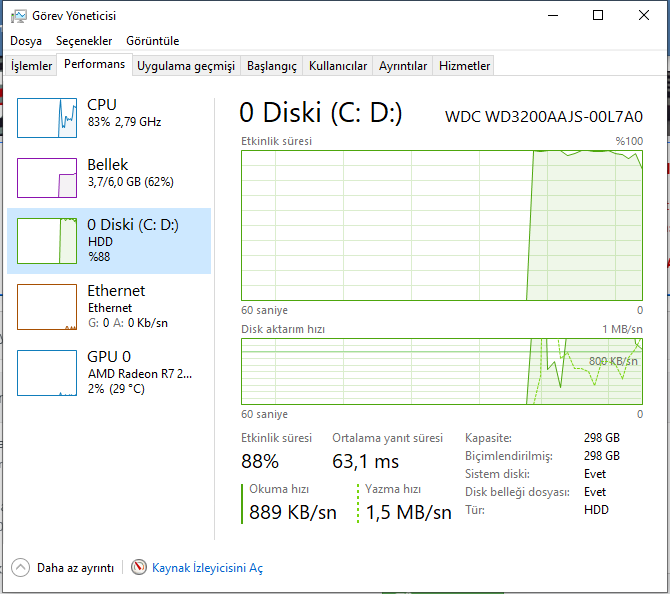Click the Bellek 3,7/6,0 GB (62%) text
670x594 pixels.
click(131, 182)
